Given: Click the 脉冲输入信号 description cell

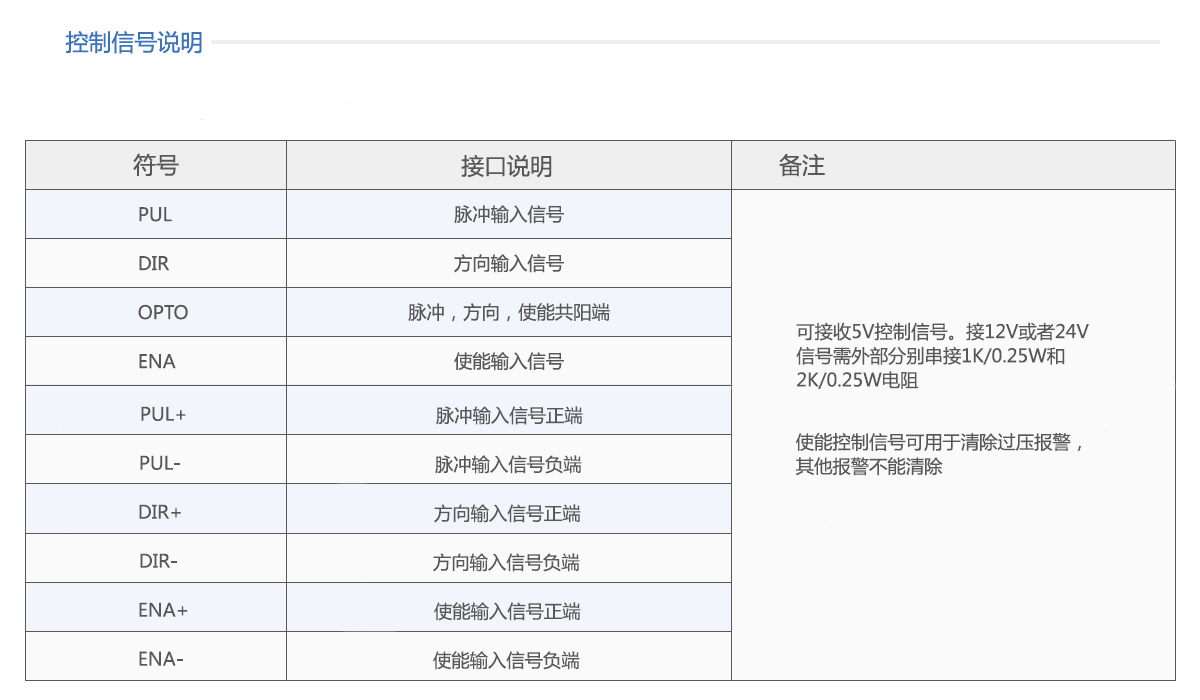Looking at the screenshot, I should [x=508, y=214].
